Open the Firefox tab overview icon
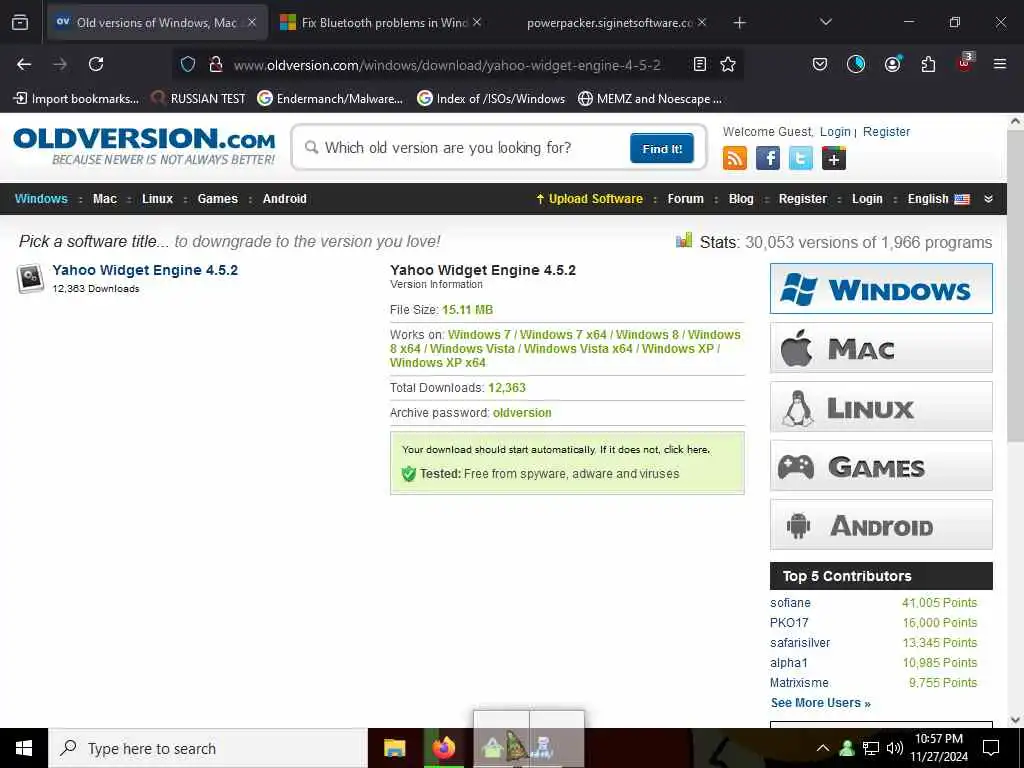Image resolution: width=1024 pixels, height=768 pixels. pos(20,23)
